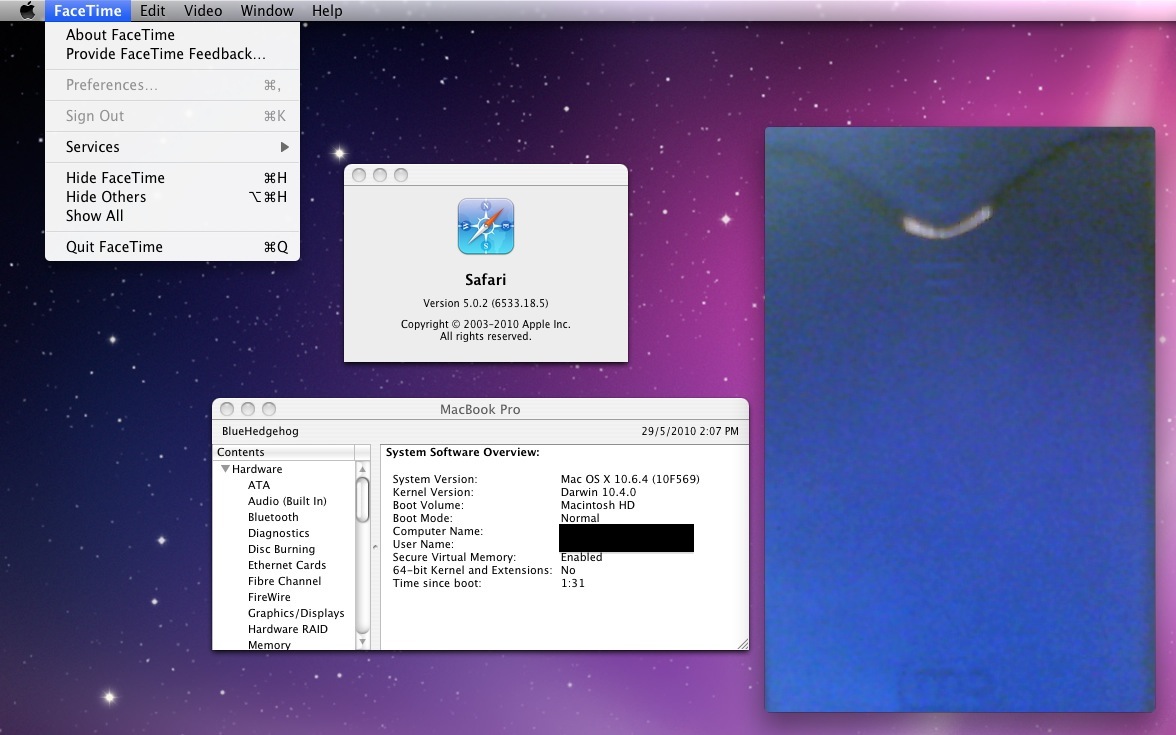This screenshot has width=1176, height=735.
Task: Zoom the Safari About window
Action: pos(401,175)
